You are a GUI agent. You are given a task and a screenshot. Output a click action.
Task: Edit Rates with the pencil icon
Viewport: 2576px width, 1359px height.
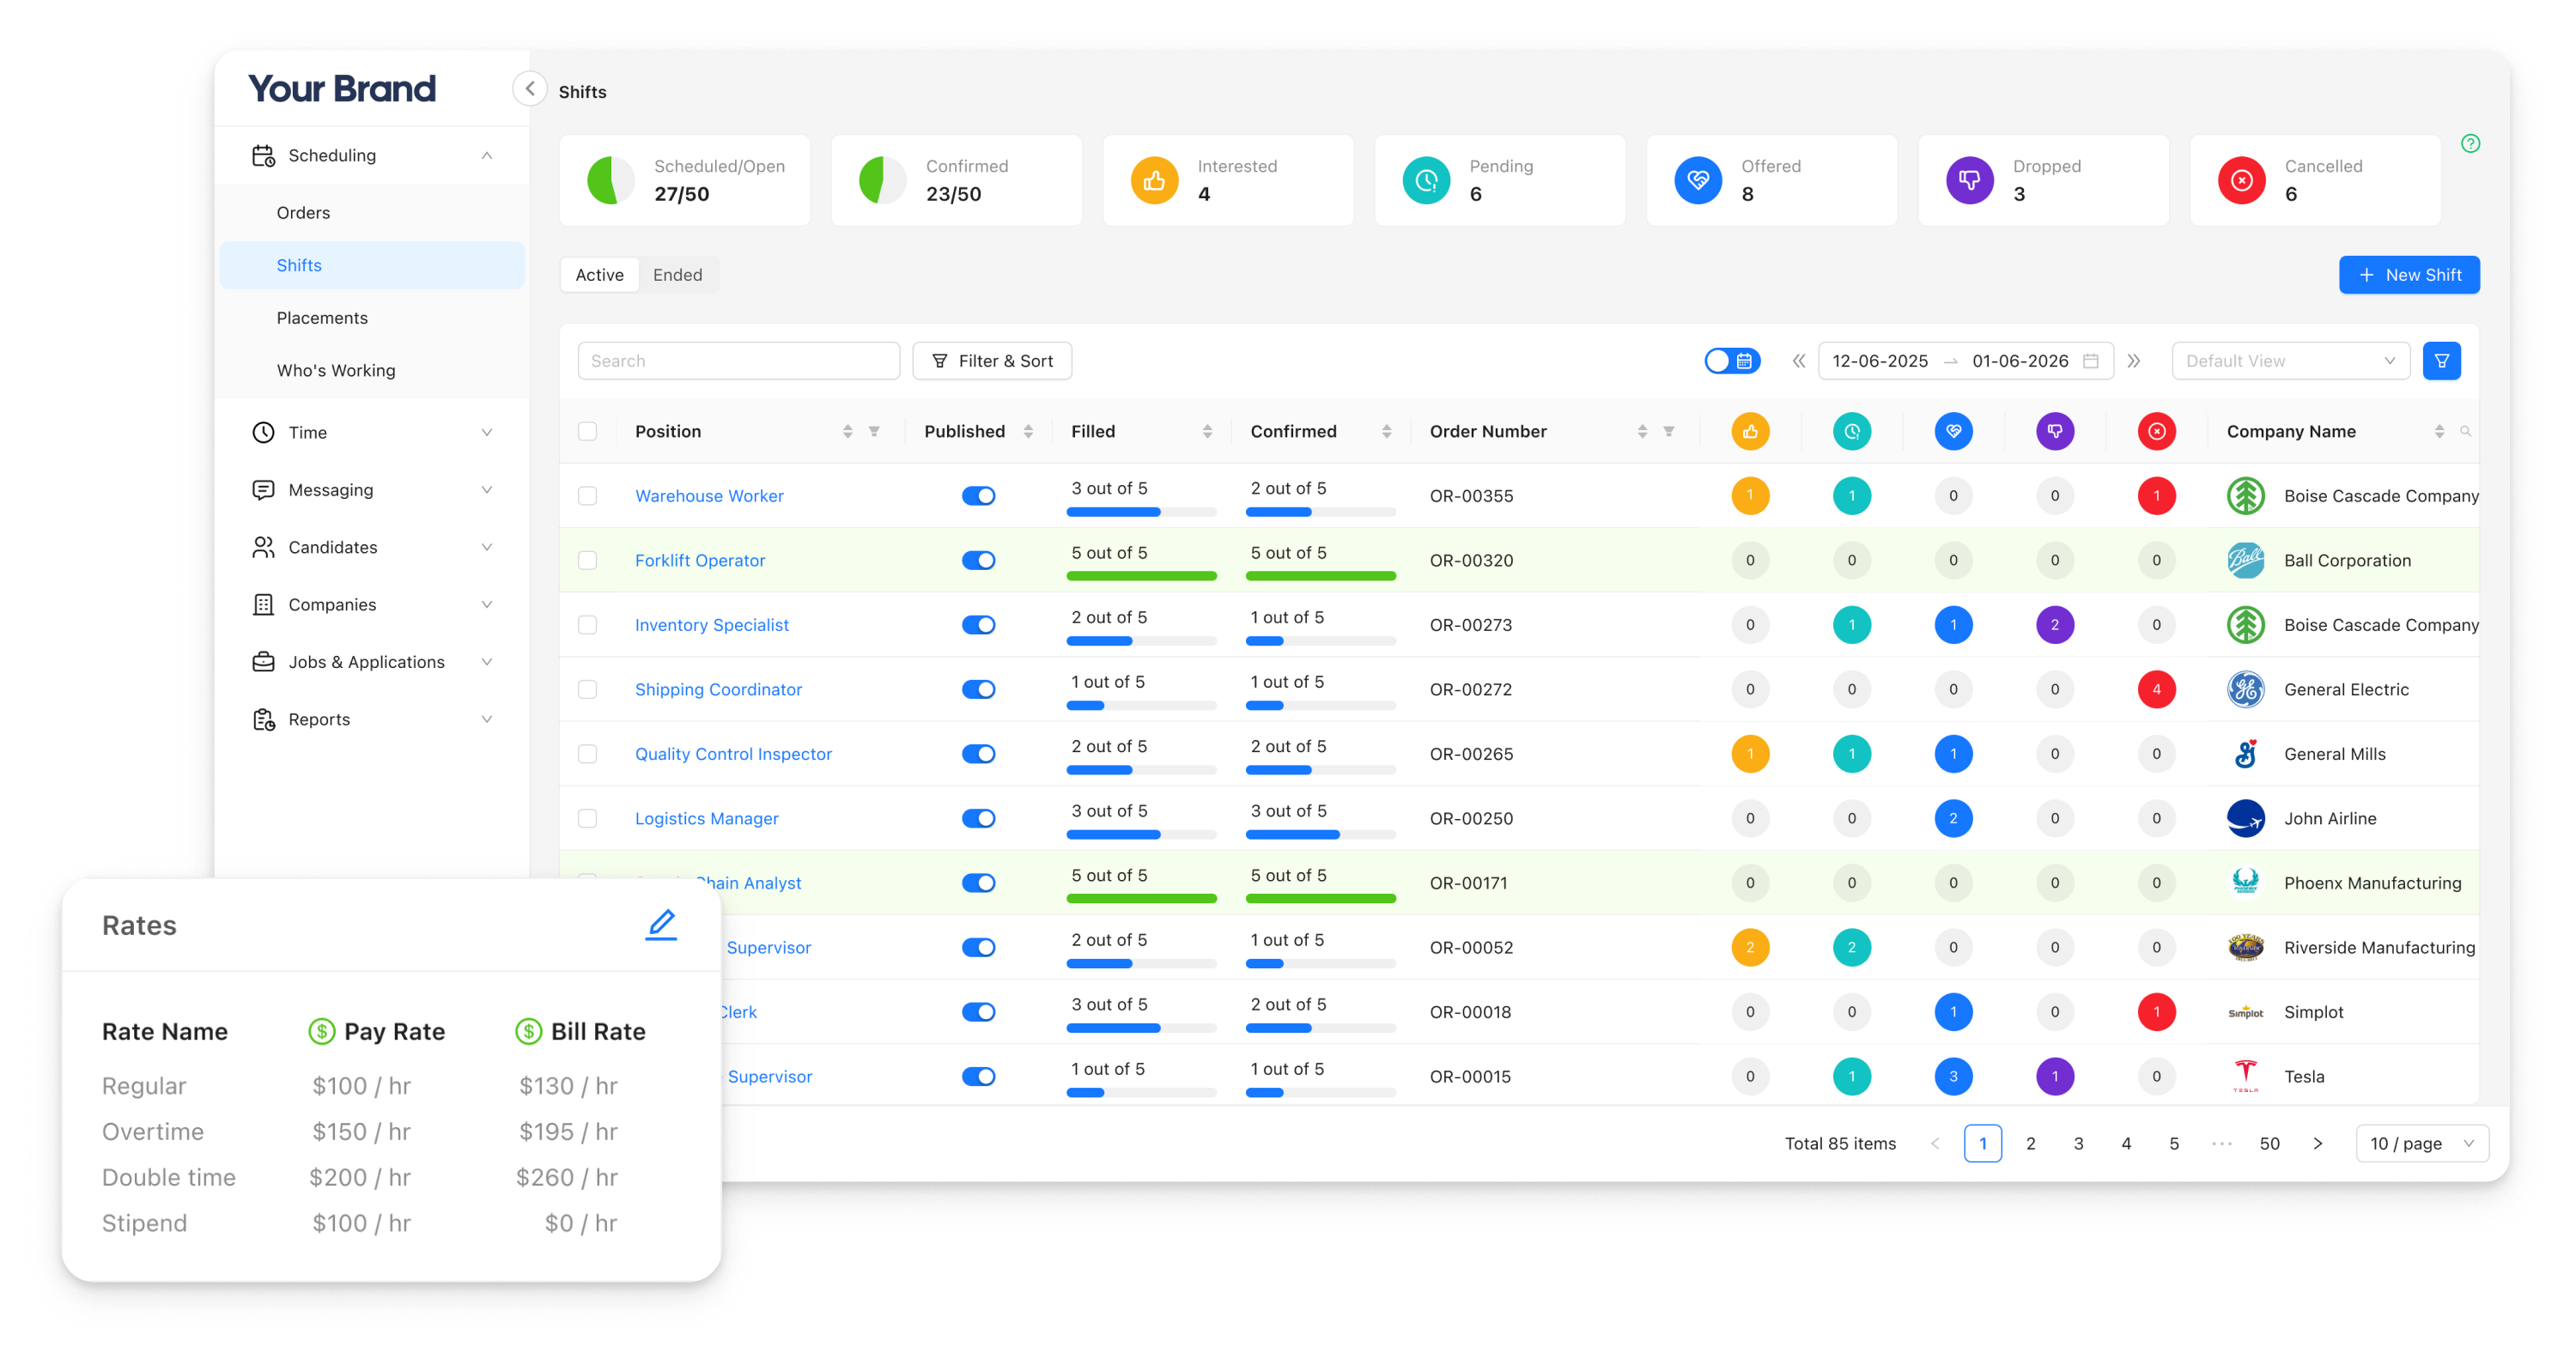661,924
